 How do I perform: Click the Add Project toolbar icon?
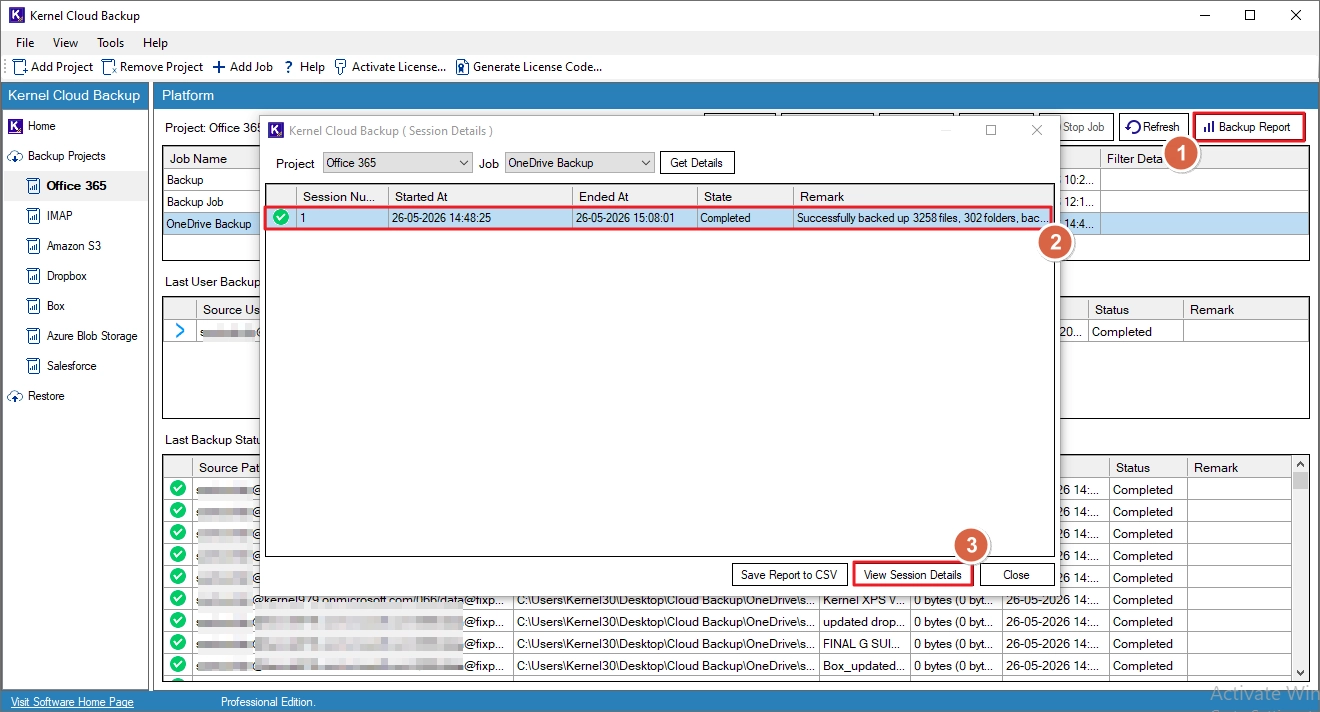pos(20,67)
